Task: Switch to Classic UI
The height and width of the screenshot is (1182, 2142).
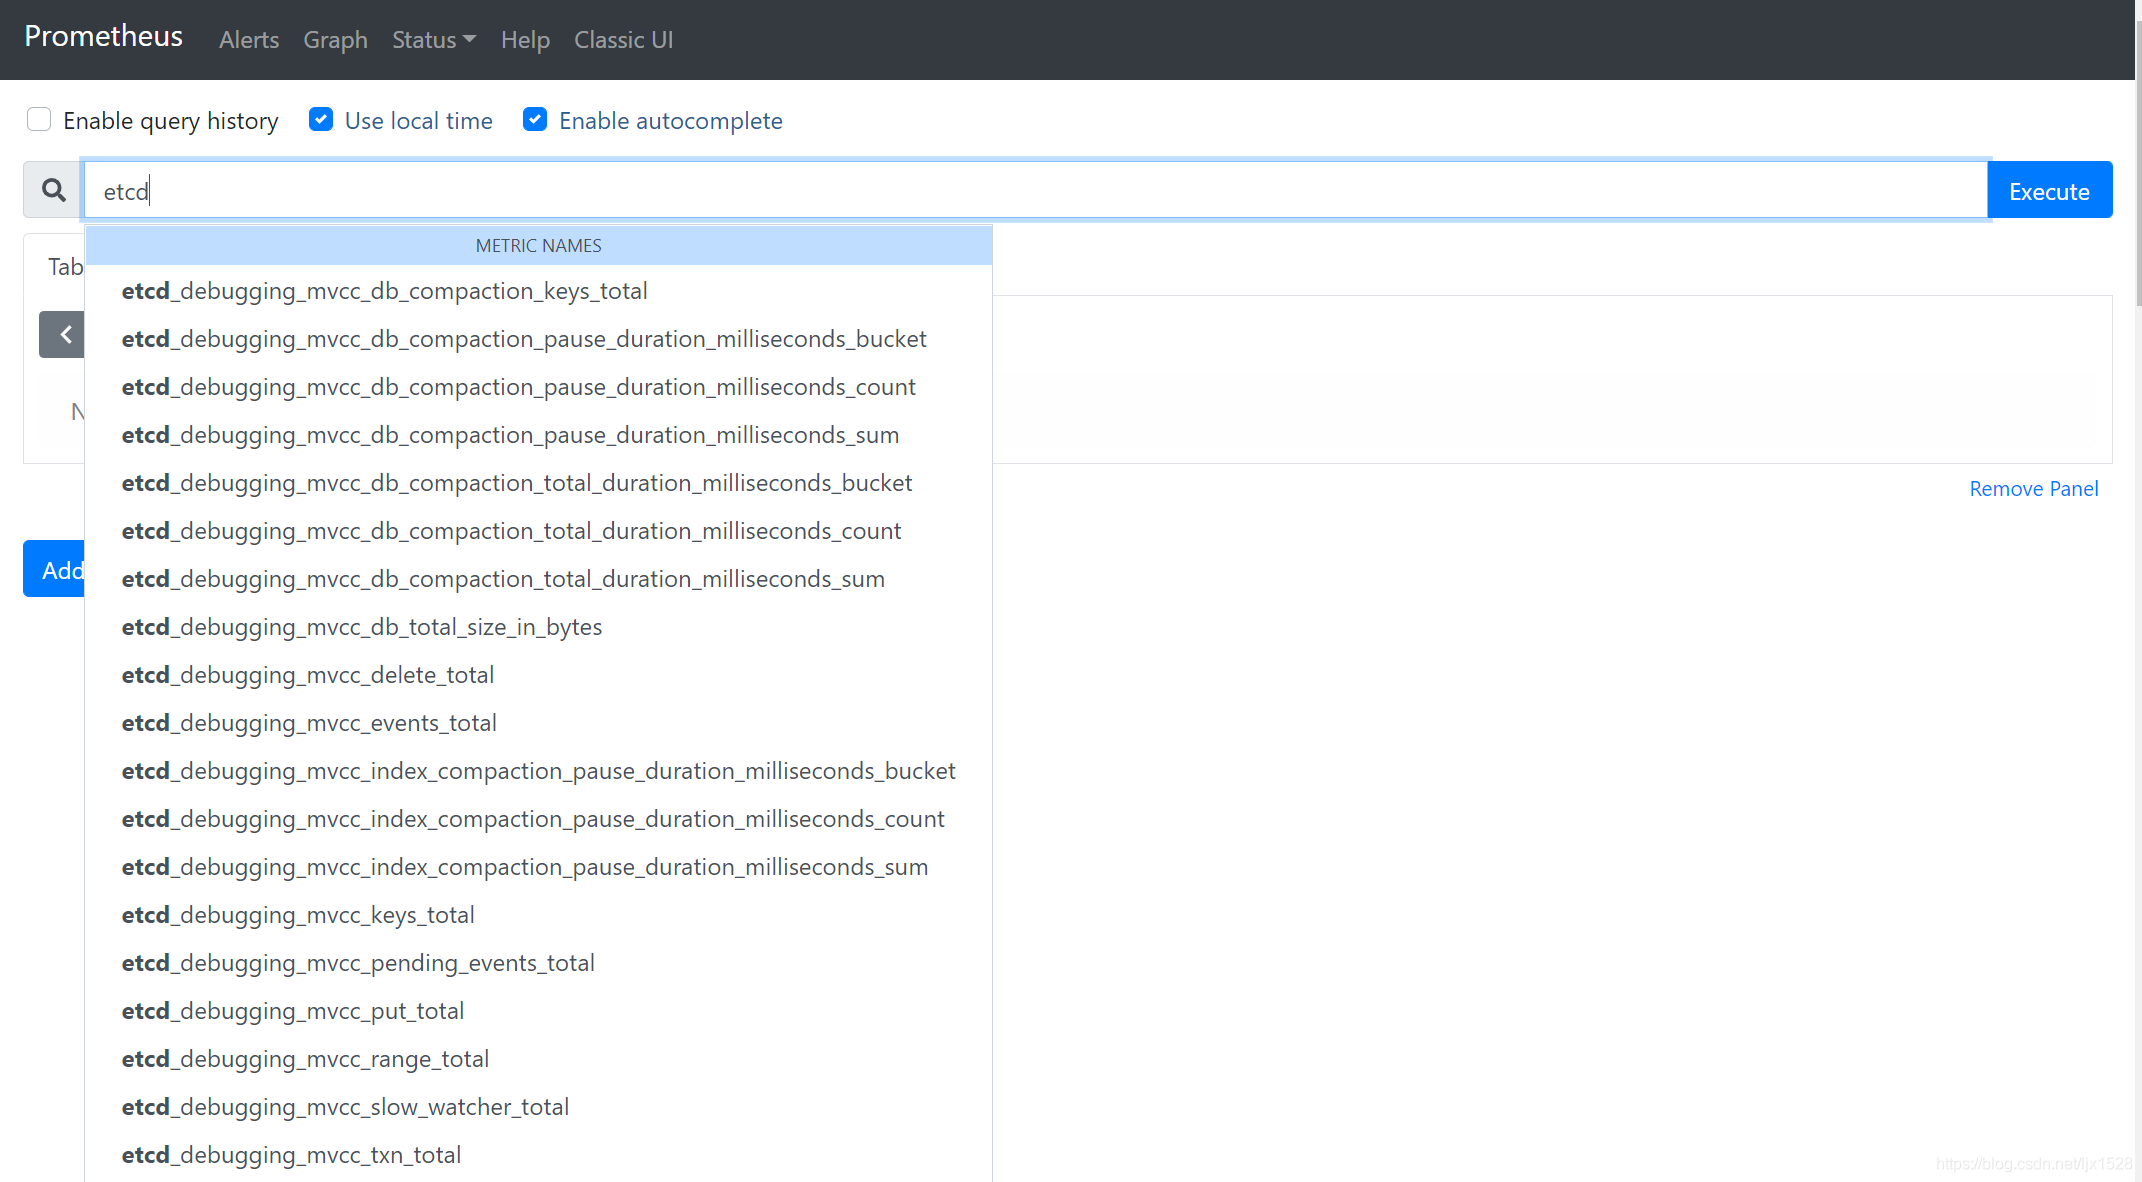Action: pyautogui.click(x=623, y=40)
